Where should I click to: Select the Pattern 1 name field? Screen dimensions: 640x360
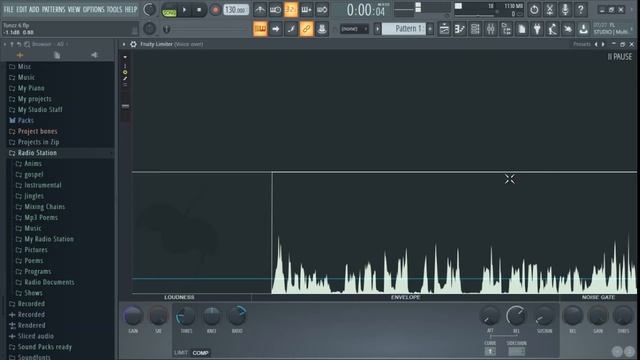pyautogui.click(x=404, y=29)
